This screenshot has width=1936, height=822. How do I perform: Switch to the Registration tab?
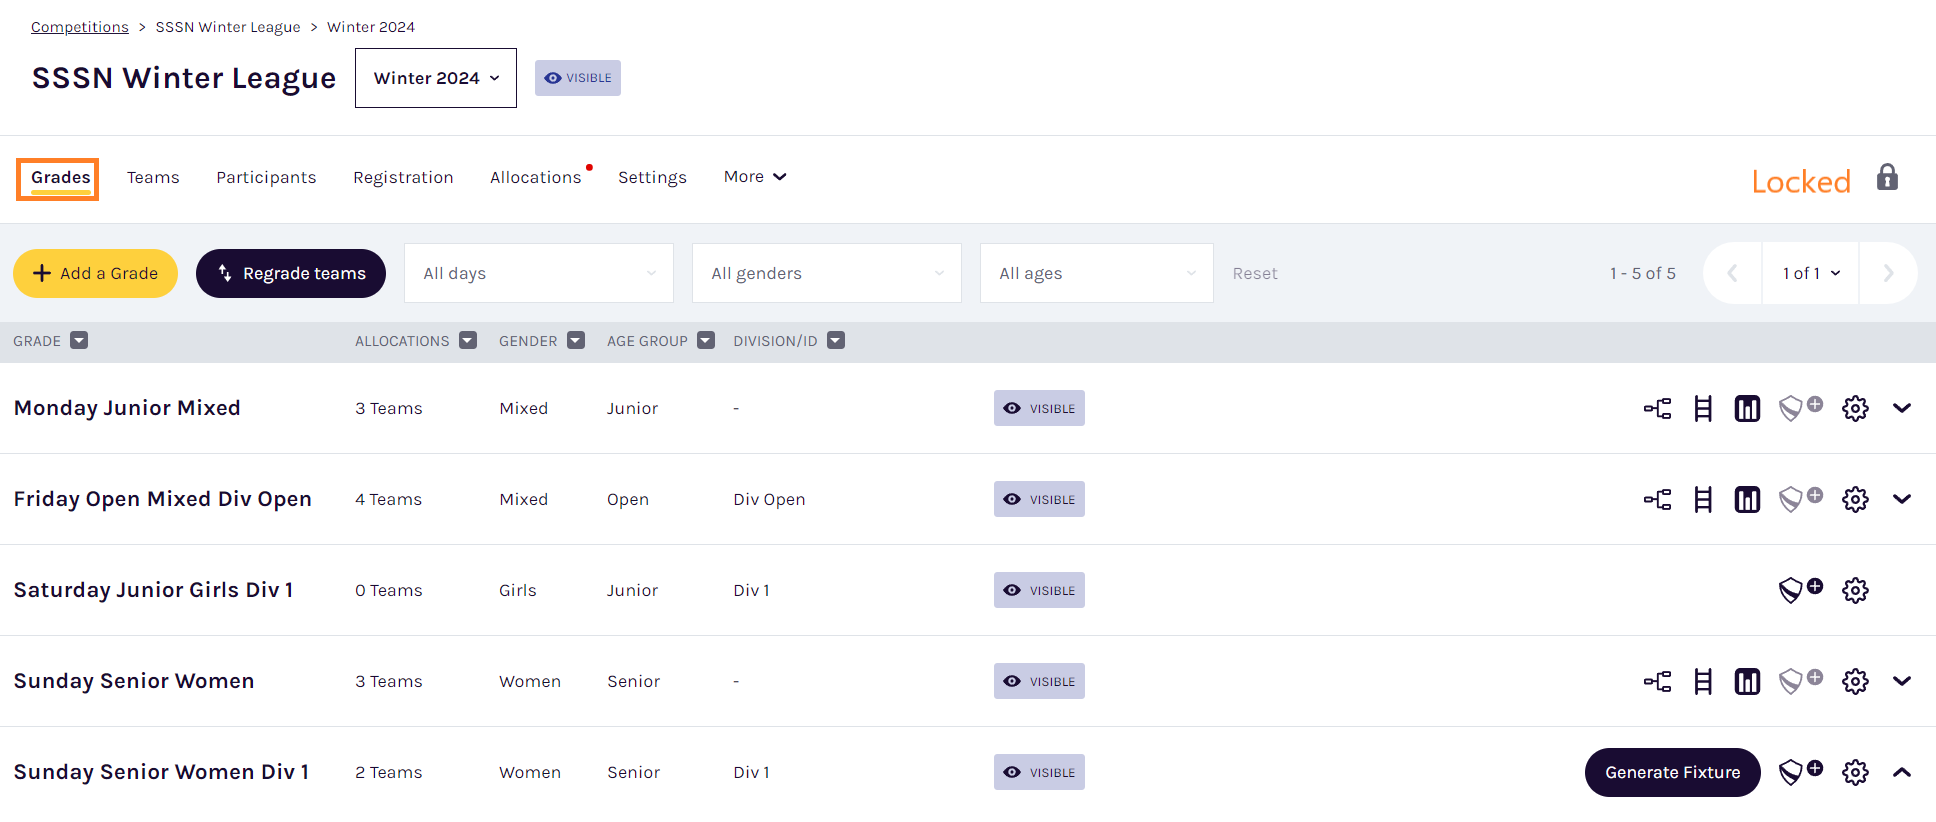pos(403,177)
